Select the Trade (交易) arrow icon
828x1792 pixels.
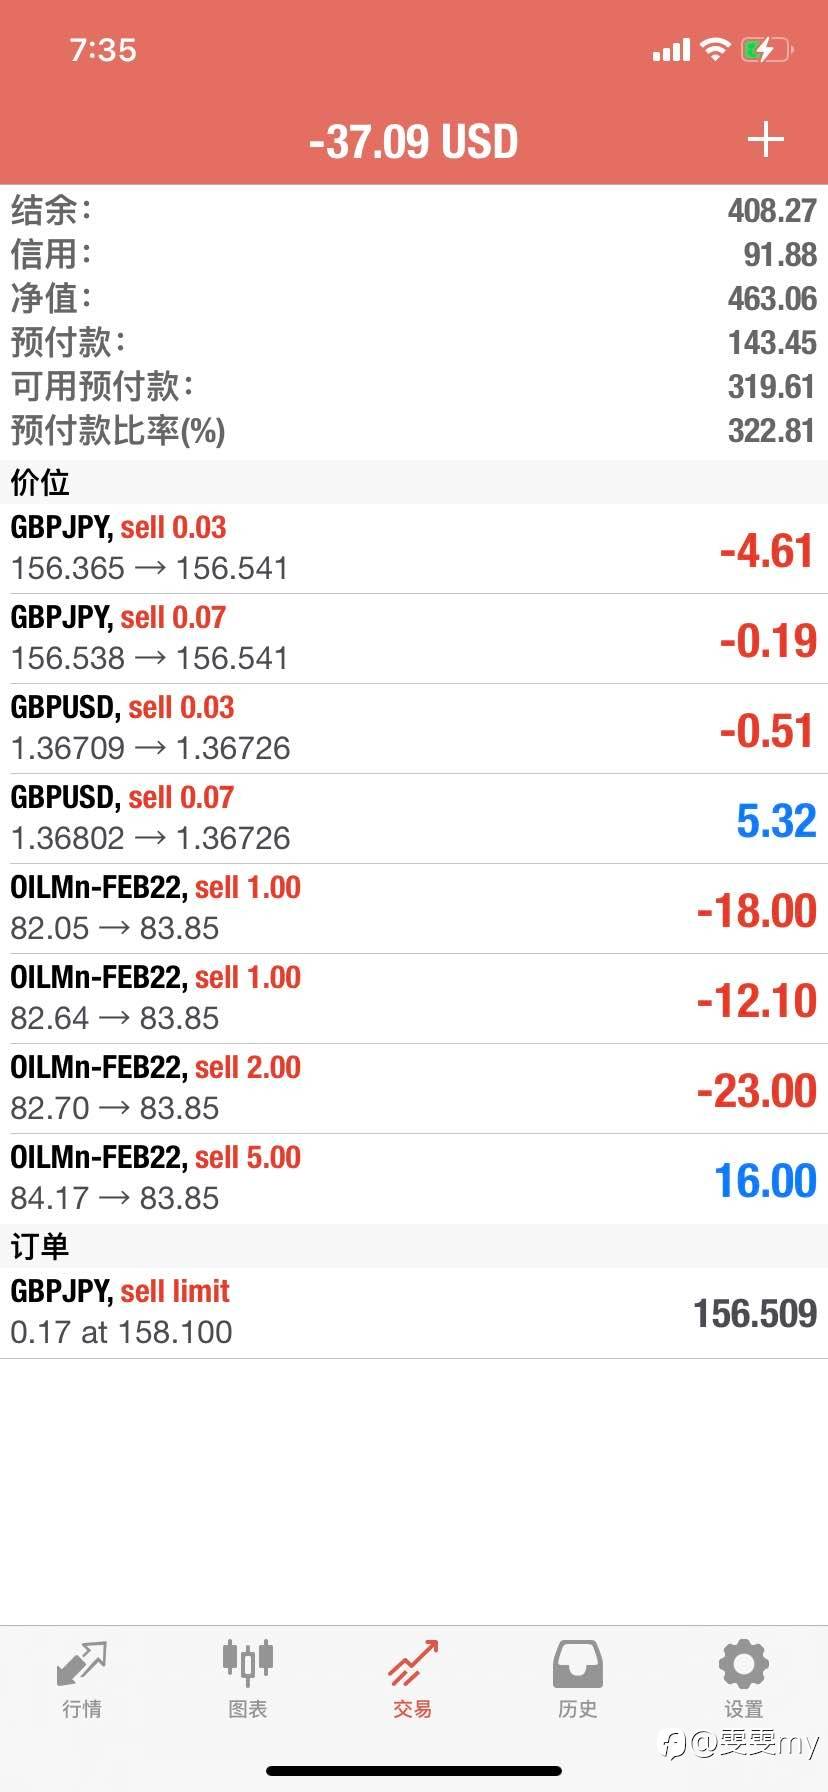413,1664
